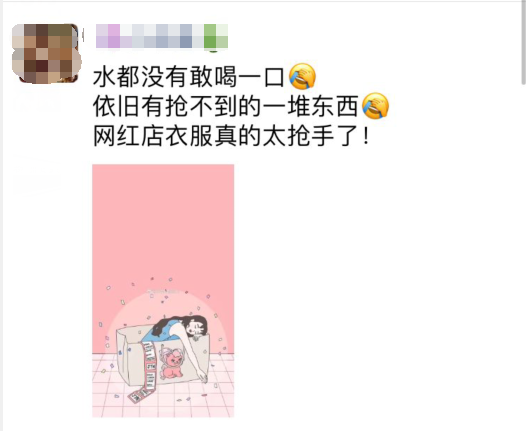Viewport: 526px width, 431px height.
Task: Click the crying-laughing emoji after 喝一口
Action: (x=302, y=76)
